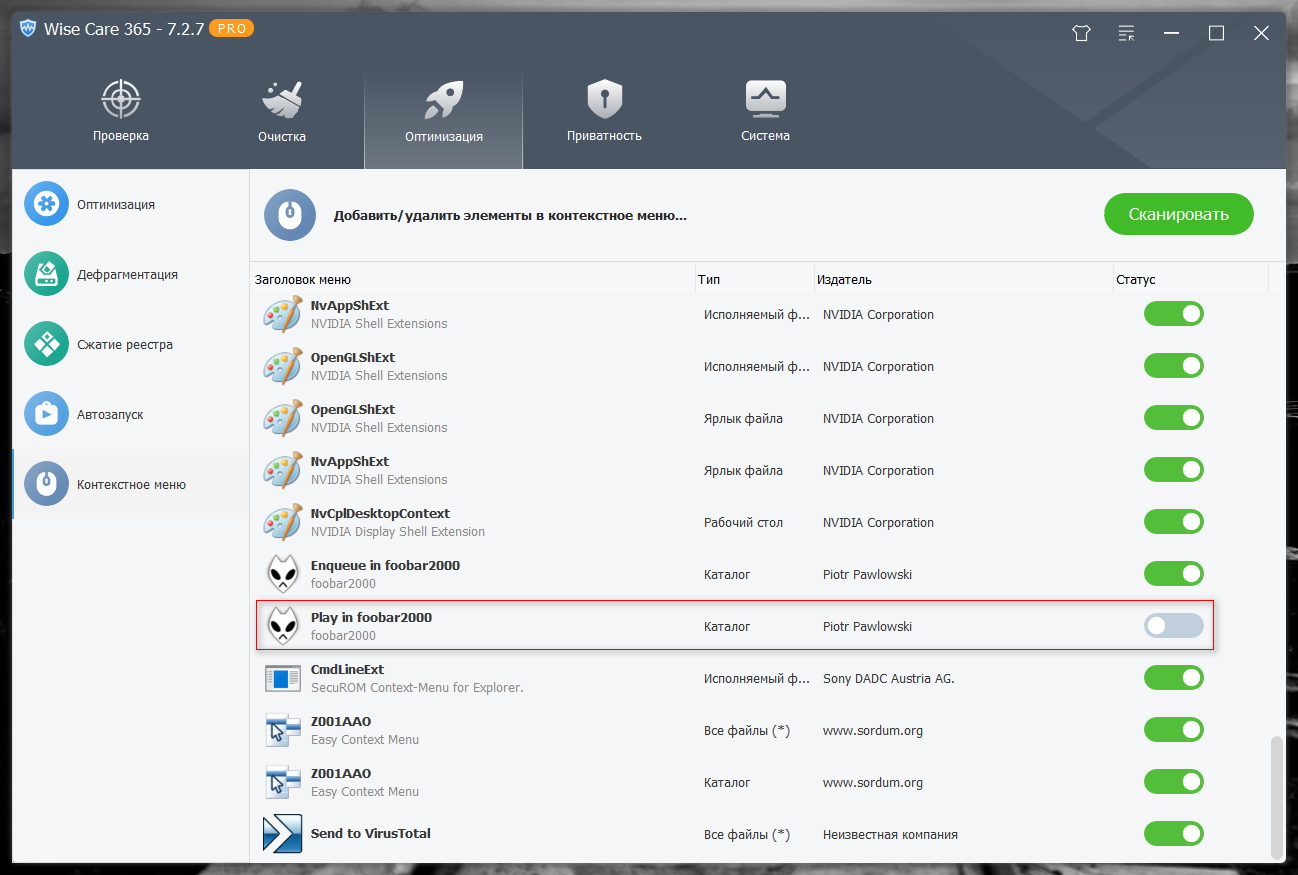Screen dimensions: 1298x875
Task: Toggle OpenGLShExt Исполняемый ф... status switch
Action: click(x=1174, y=366)
